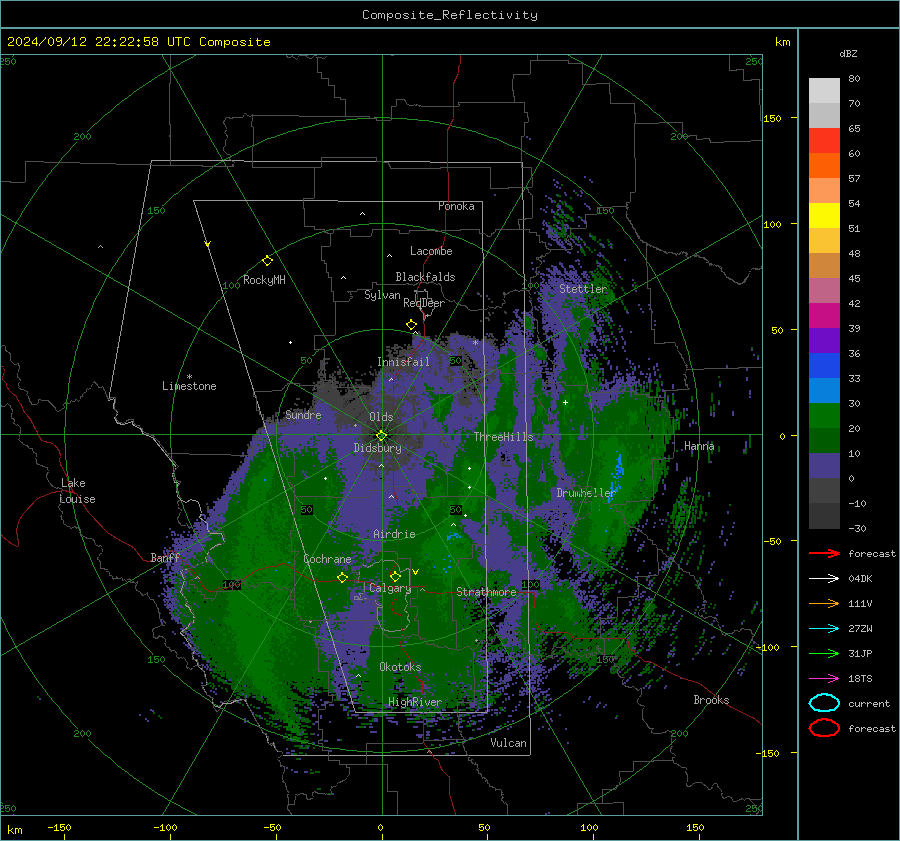
Task: Click the dBZ legend heading
Action: click(848, 53)
